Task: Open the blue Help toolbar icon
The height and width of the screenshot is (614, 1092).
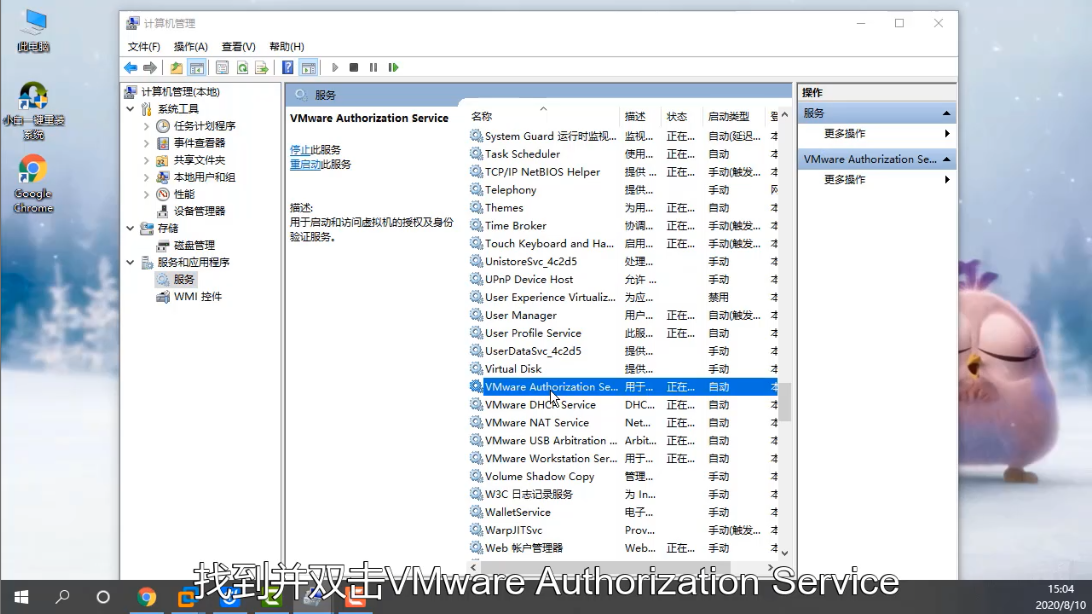Action: [x=288, y=68]
